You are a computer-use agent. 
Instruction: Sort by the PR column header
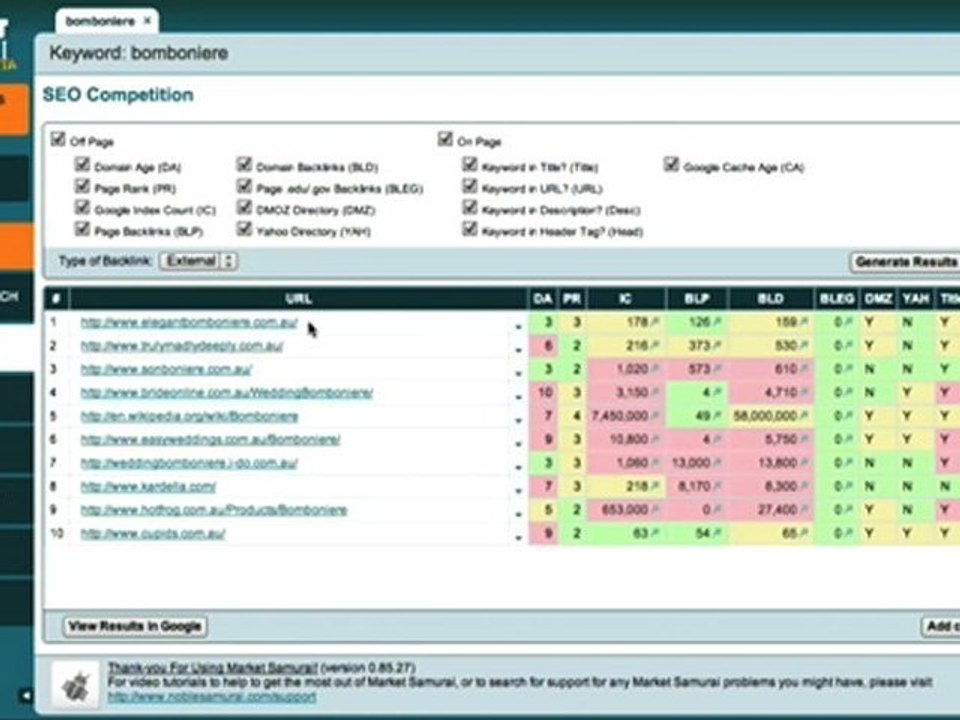572,299
